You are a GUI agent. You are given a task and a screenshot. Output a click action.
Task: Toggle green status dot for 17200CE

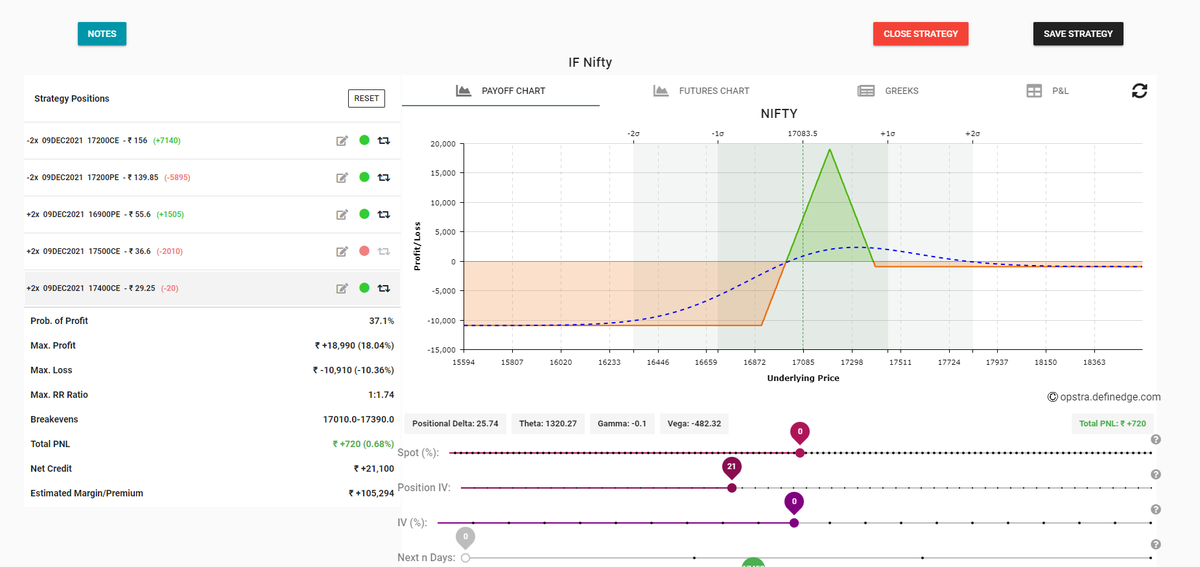[364, 140]
